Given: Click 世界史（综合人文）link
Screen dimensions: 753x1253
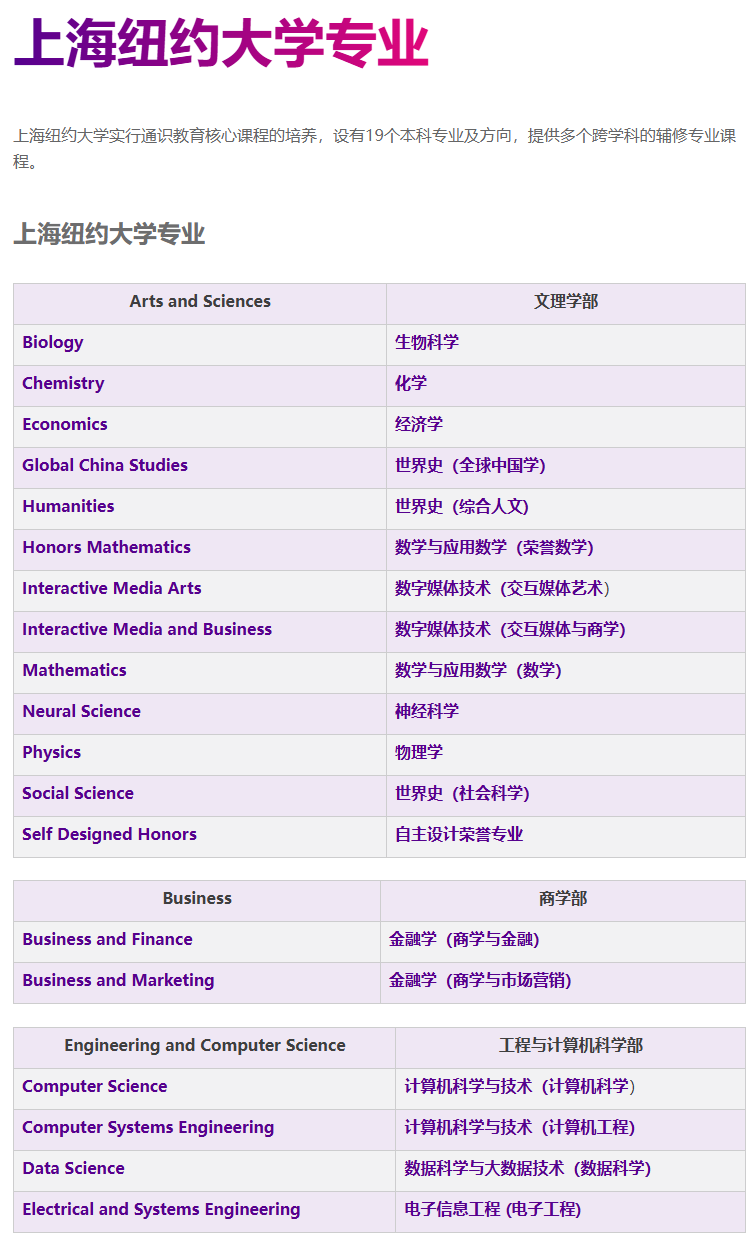Looking at the screenshot, I should (x=462, y=506).
